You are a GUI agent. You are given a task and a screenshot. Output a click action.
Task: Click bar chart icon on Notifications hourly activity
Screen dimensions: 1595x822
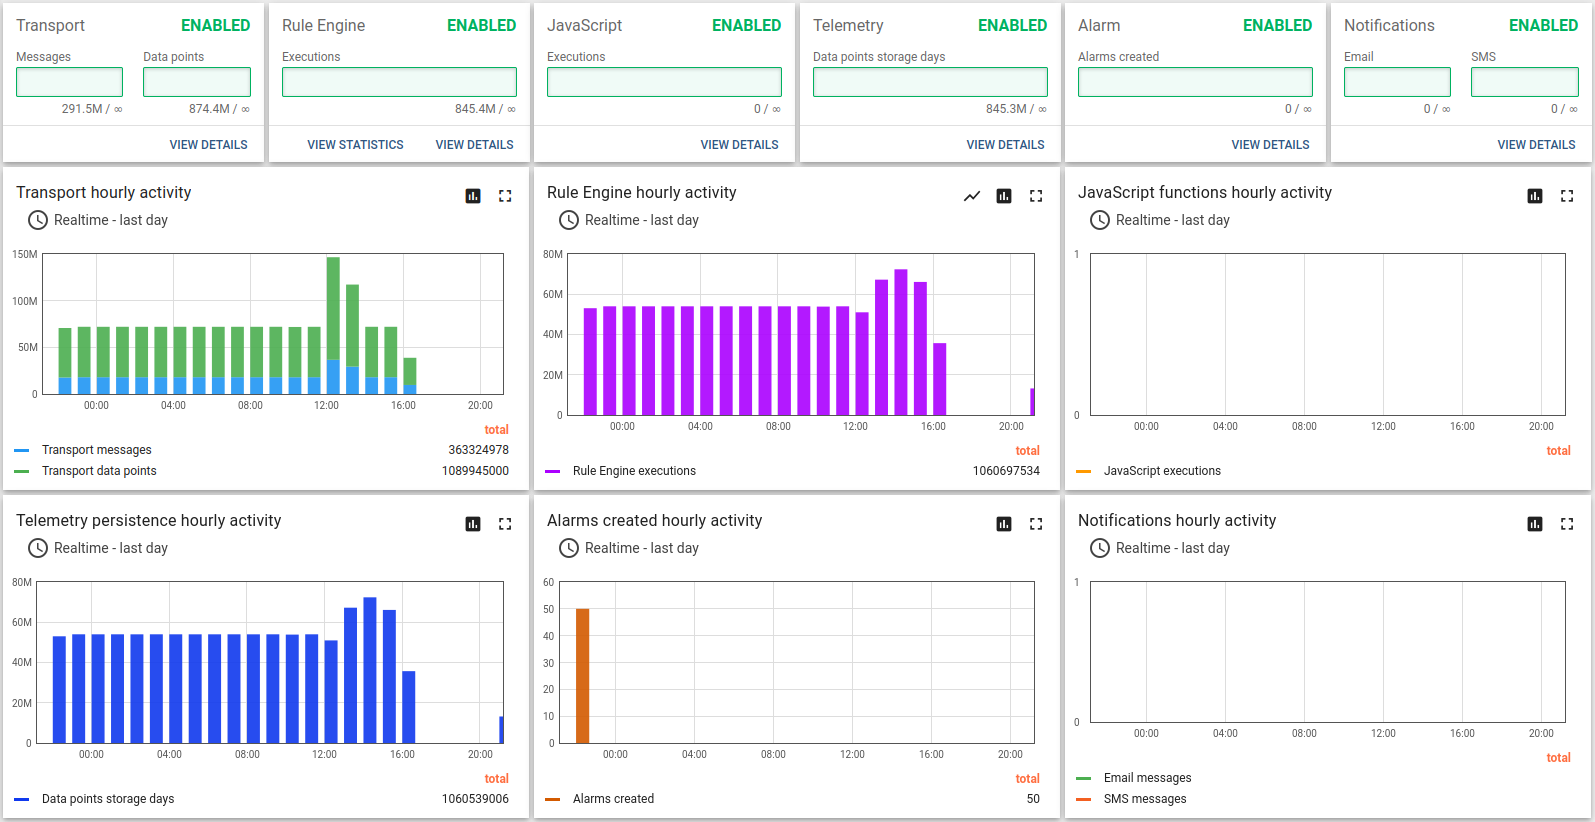tap(1535, 524)
